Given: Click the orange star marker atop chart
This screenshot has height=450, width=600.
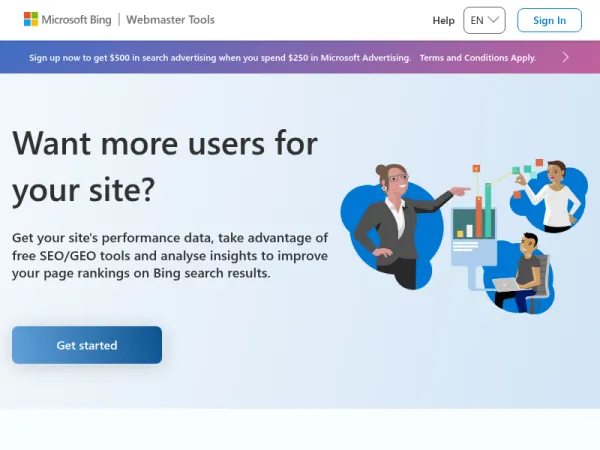Looking at the screenshot, I should click(x=476, y=168).
